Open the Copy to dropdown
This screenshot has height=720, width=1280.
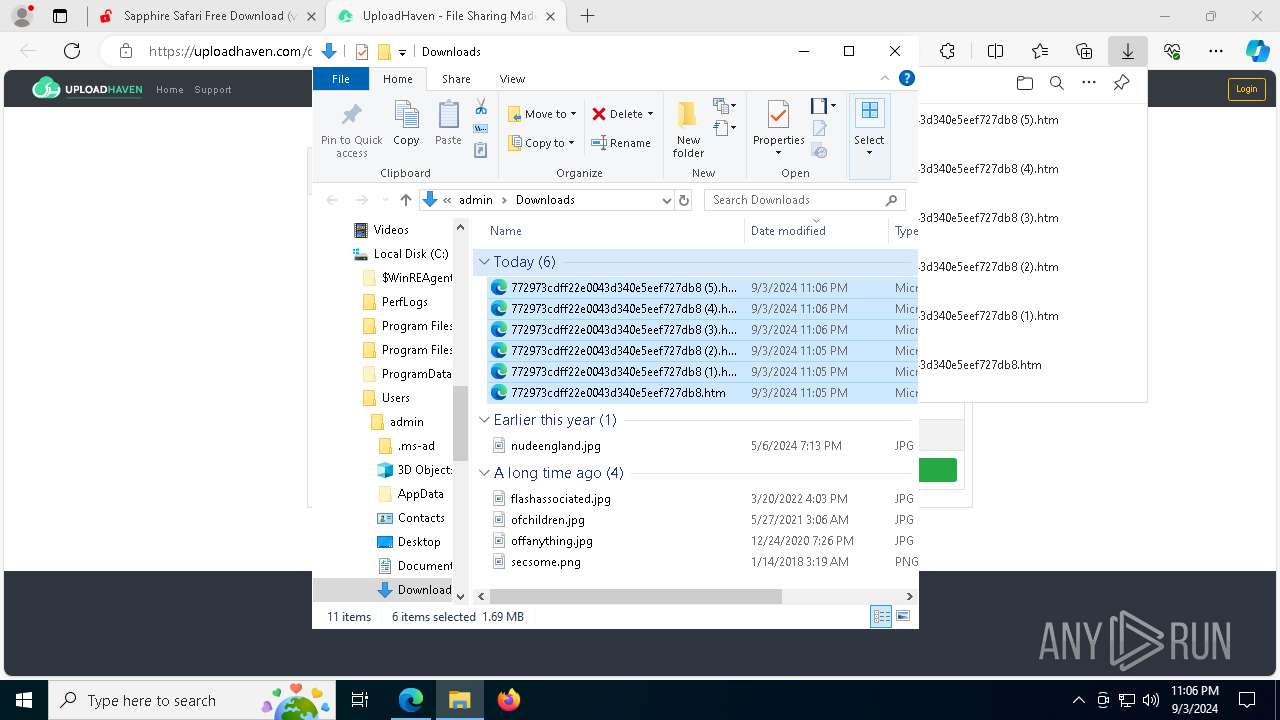point(541,143)
